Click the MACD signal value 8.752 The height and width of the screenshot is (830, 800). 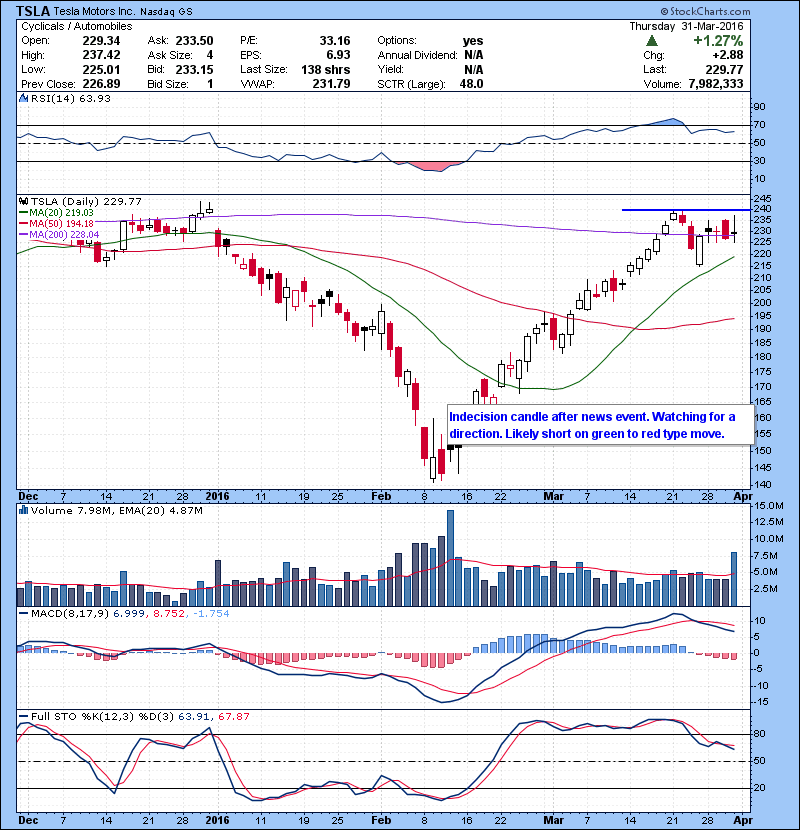click(169, 614)
